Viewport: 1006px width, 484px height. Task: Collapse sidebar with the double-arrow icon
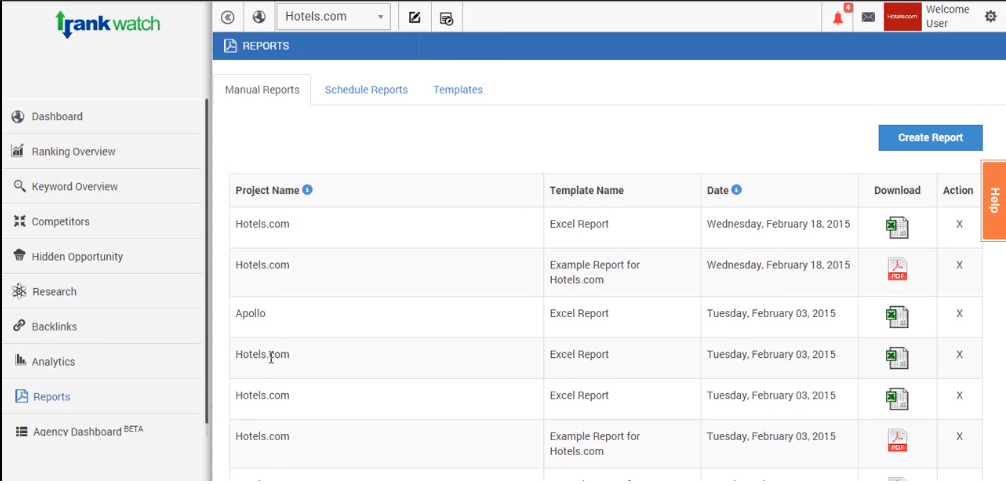click(228, 17)
